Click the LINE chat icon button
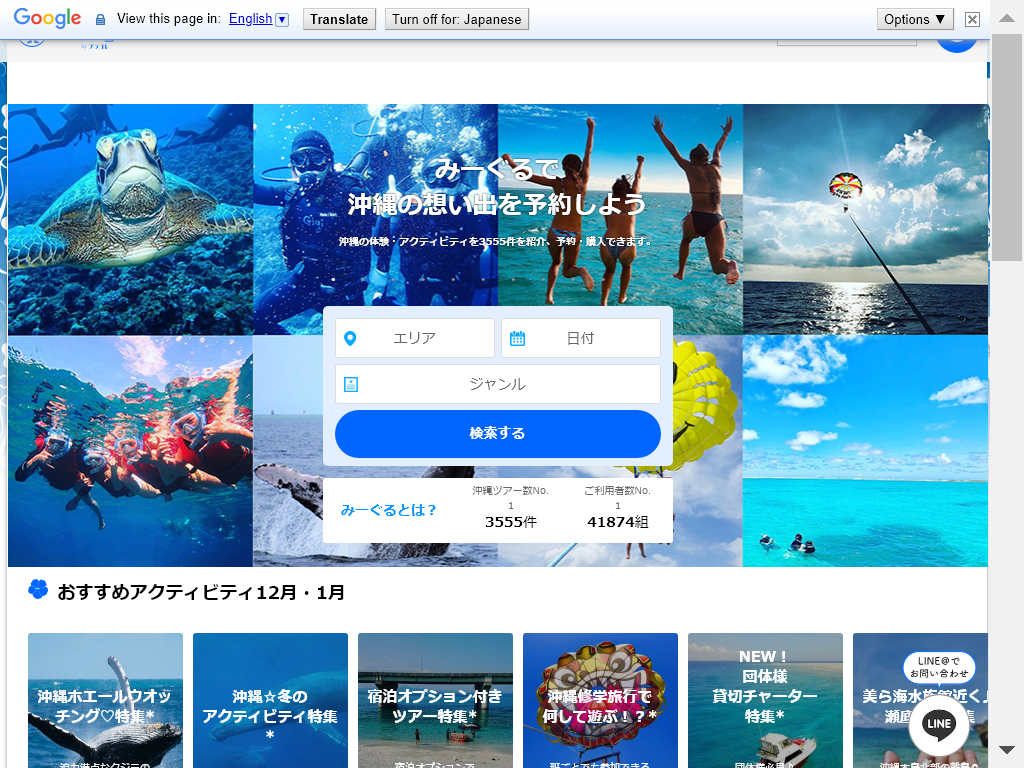The image size is (1024, 768). tap(939, 724)
